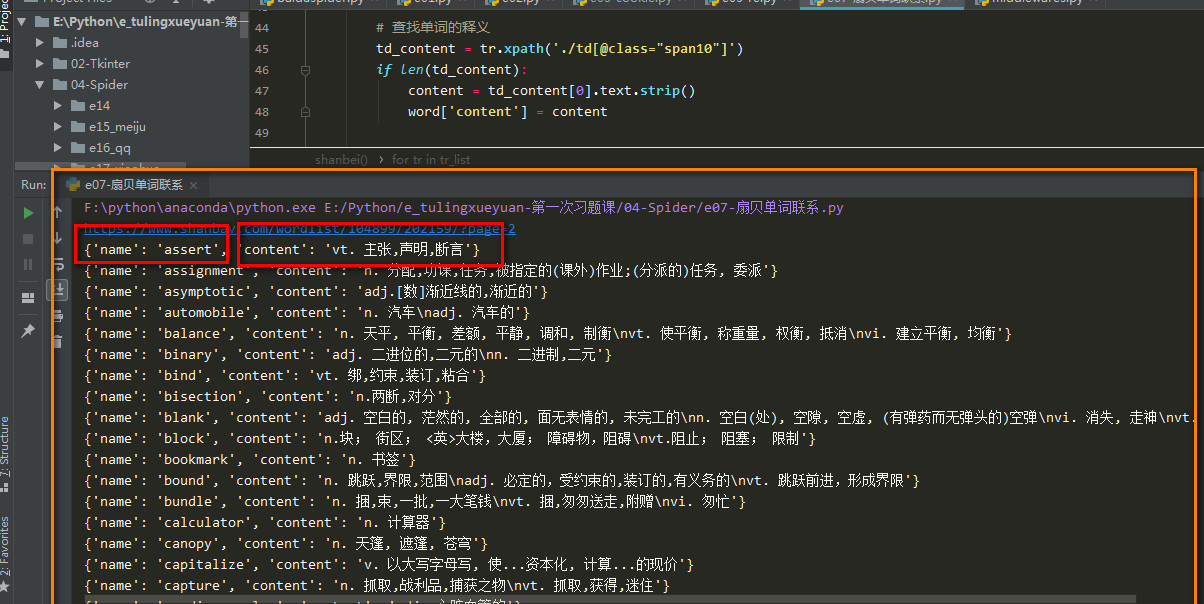The image size is (1204, 604).
Task: Open the Project tool window tab
Action: (6, 30)
